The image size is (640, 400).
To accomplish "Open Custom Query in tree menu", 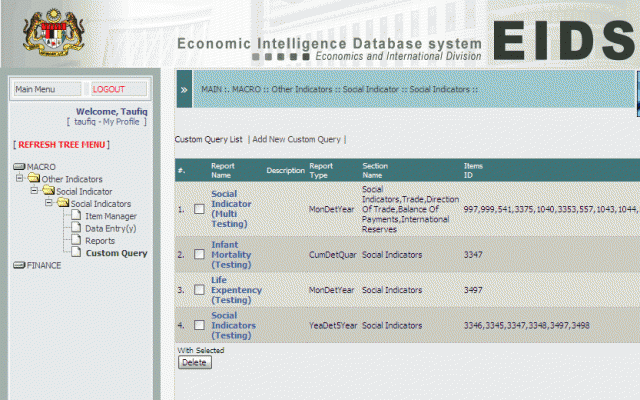I will 116,253.
